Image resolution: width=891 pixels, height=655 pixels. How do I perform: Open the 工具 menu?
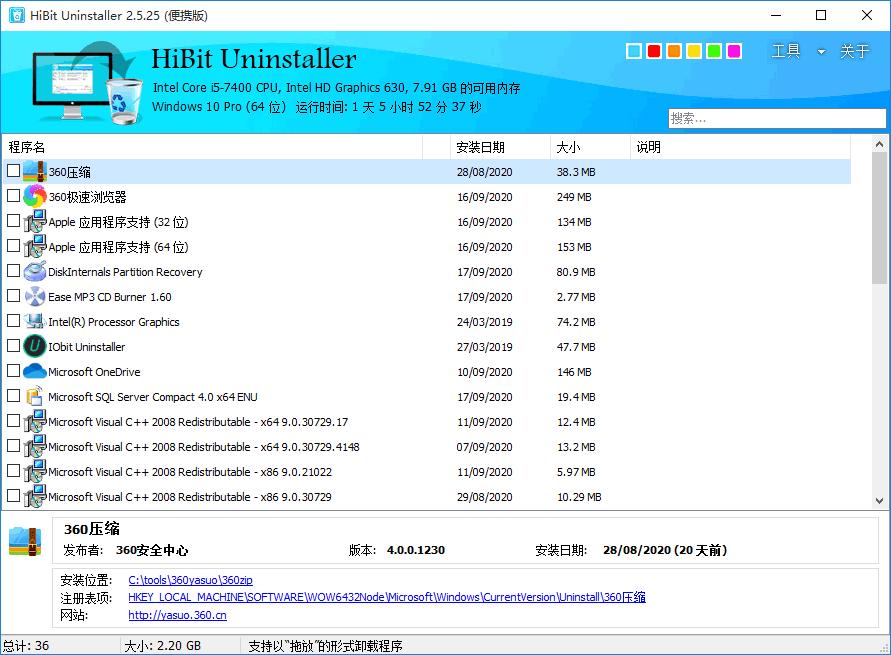tap(786, 51)
